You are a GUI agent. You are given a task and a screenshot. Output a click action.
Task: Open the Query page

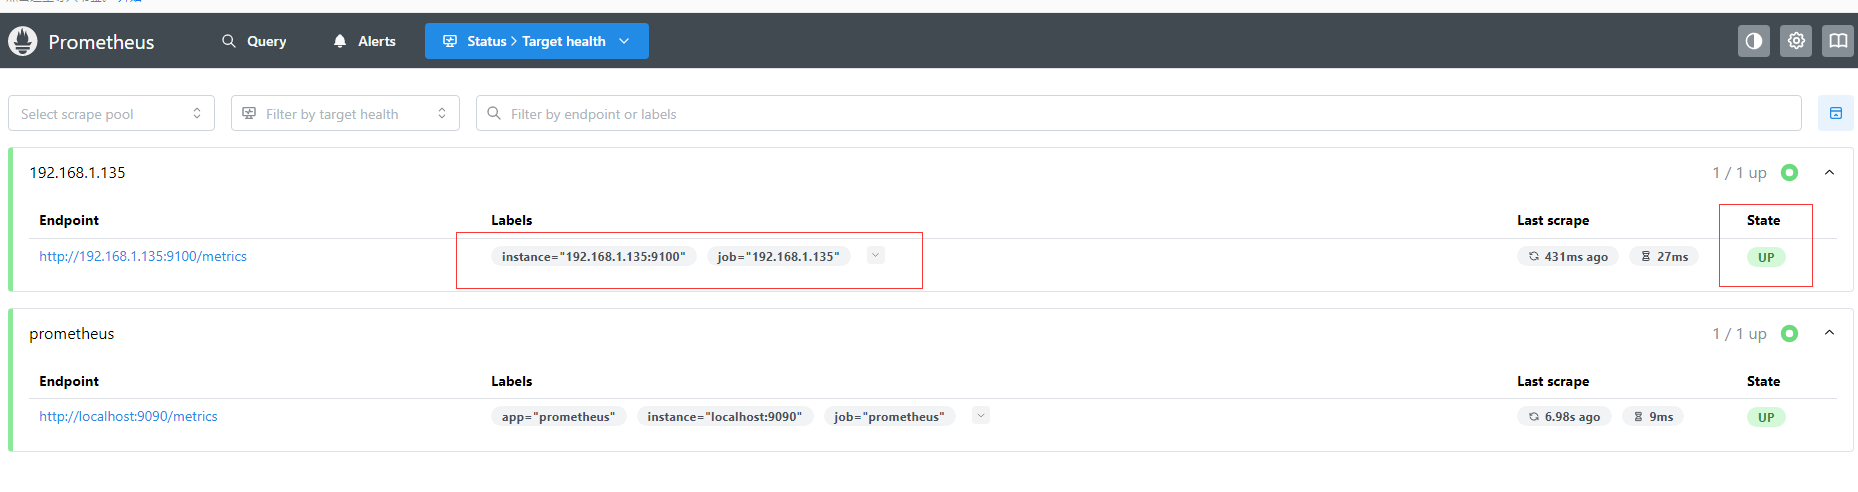(254, 41)
